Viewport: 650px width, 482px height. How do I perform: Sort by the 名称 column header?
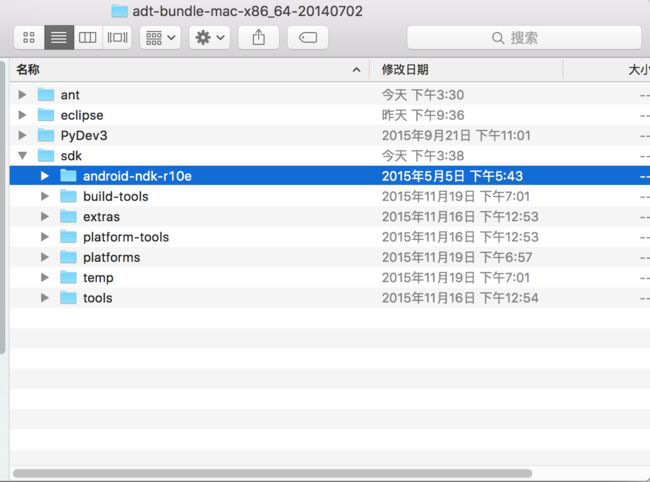pyautogui.click(x=189, y=70)
